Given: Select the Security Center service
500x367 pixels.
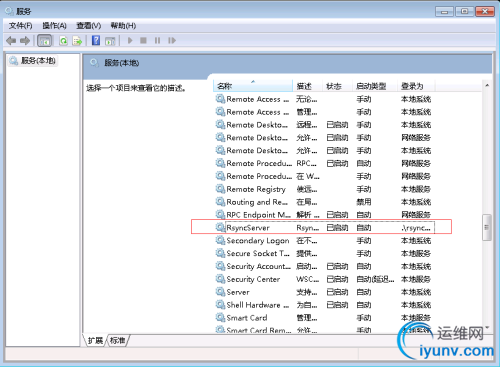Looking at the screenshot, I should point(323,279).
